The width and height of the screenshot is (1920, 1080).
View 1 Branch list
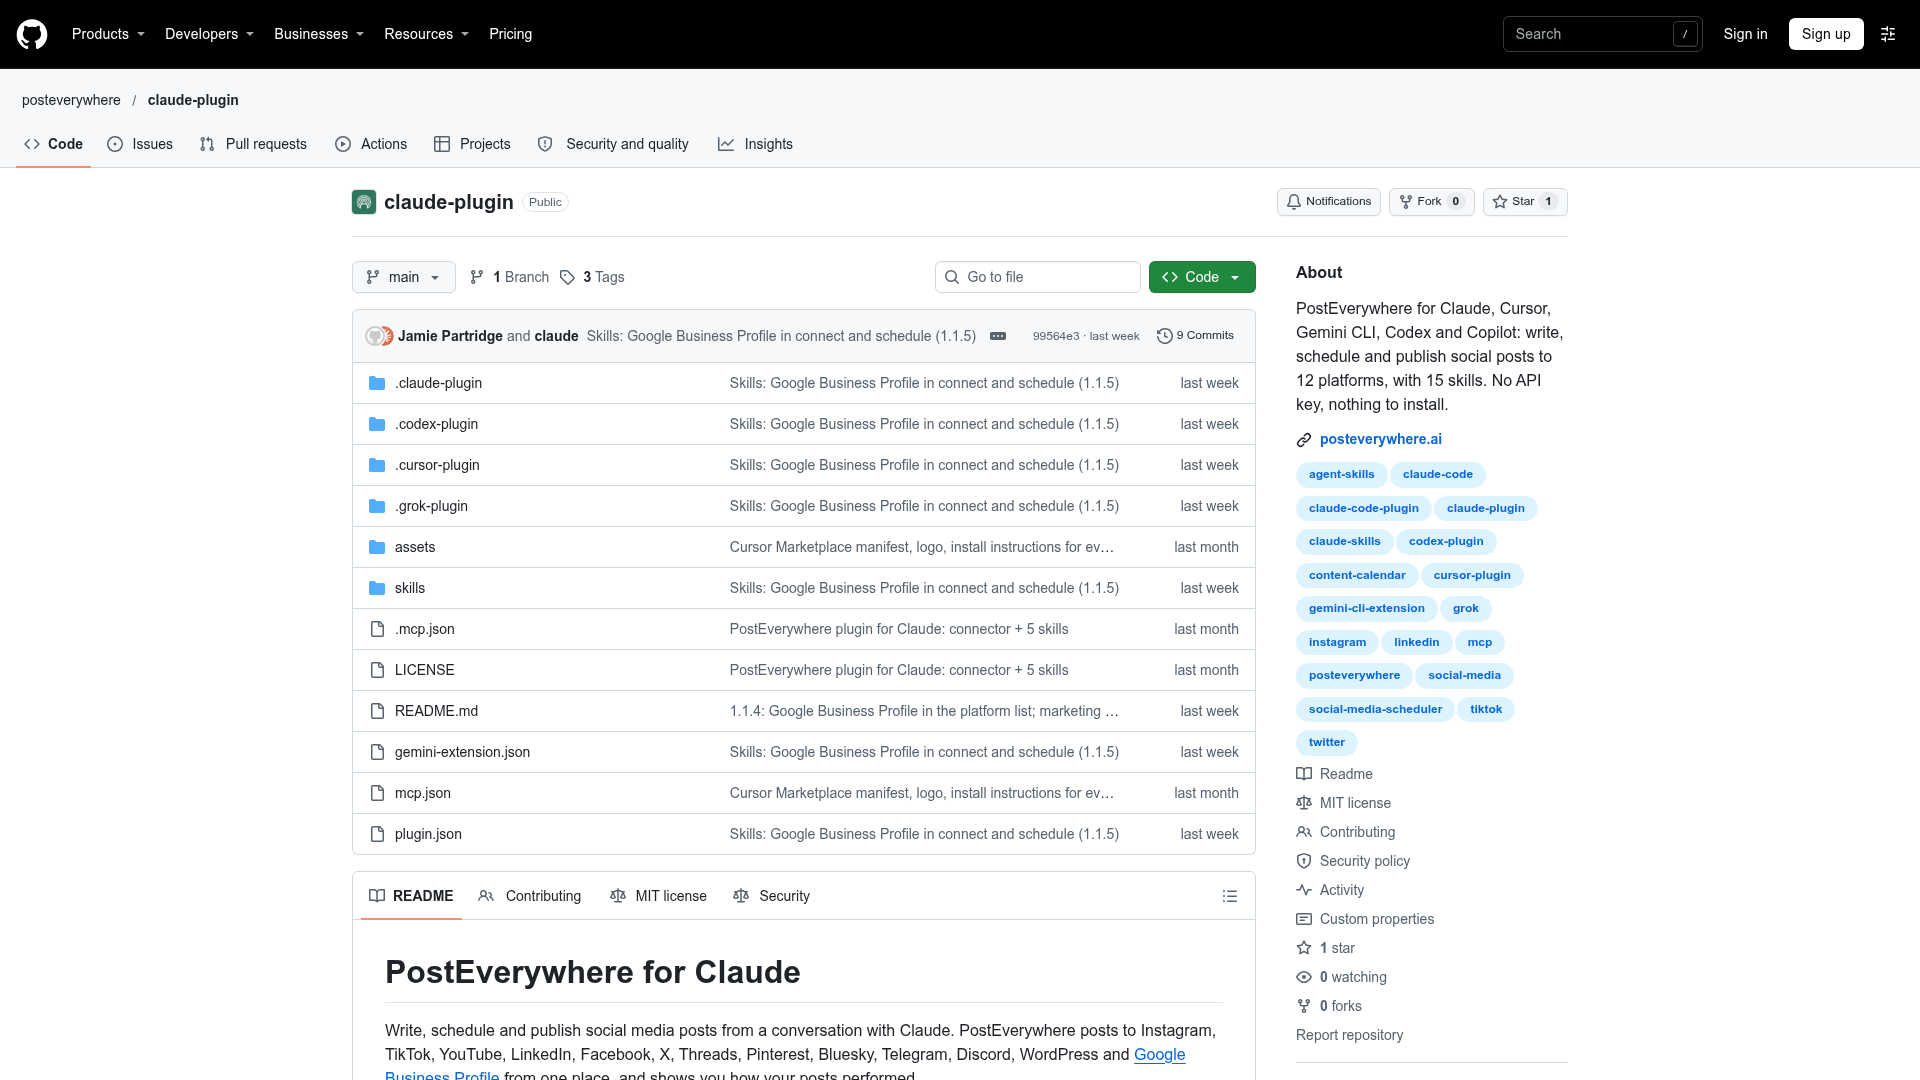[x=510, y=277]
